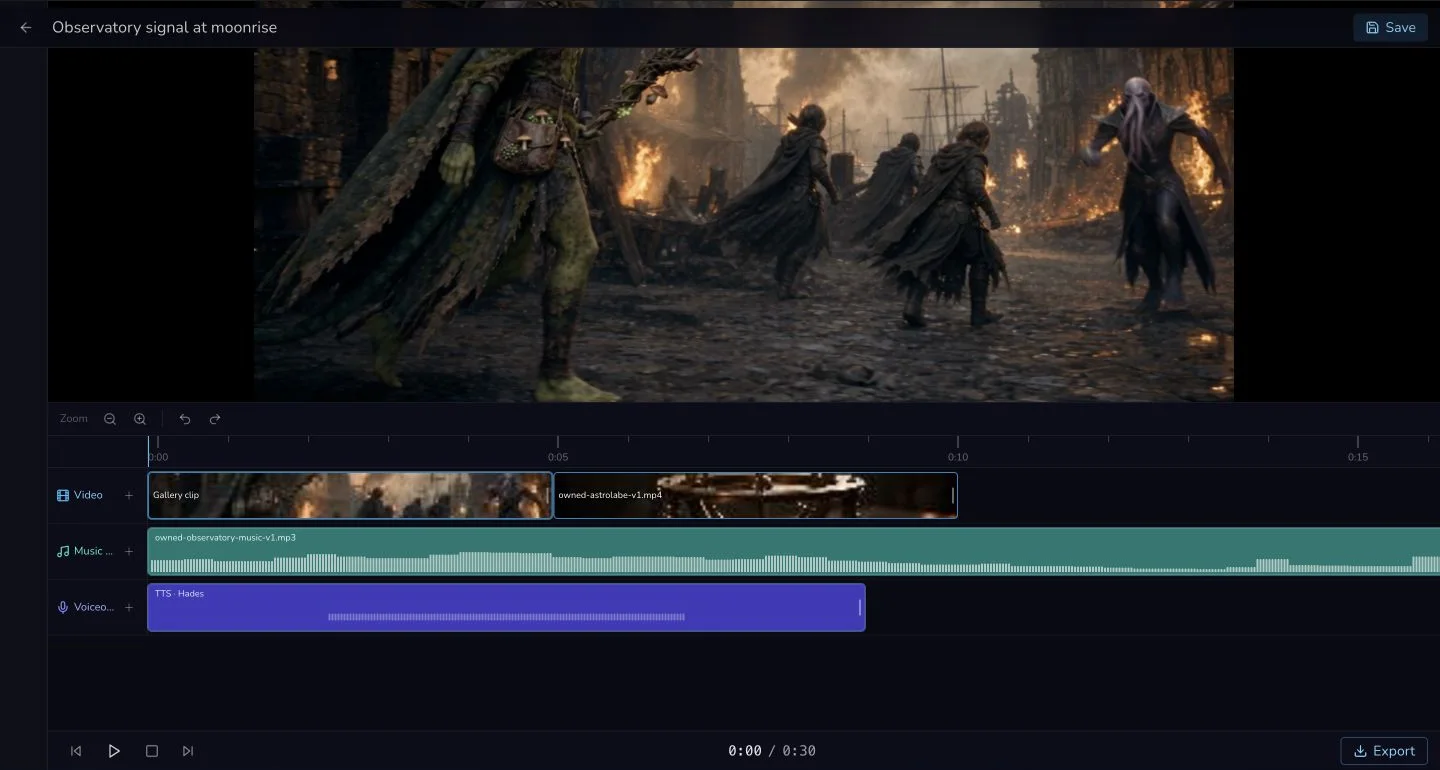This screenshot has width=1440, height=770.
Task: Click the video preview canvas
Action: coord(743,225)
